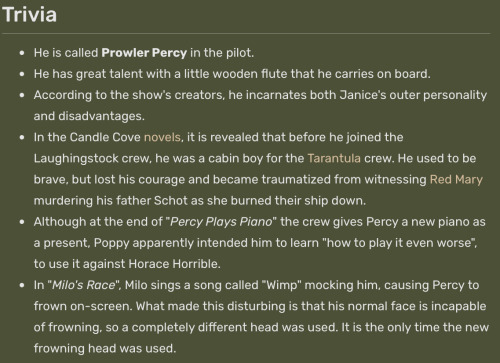Click the bullet before "He is called"
This screenshot has width=500, height=363.
[22, 53]
